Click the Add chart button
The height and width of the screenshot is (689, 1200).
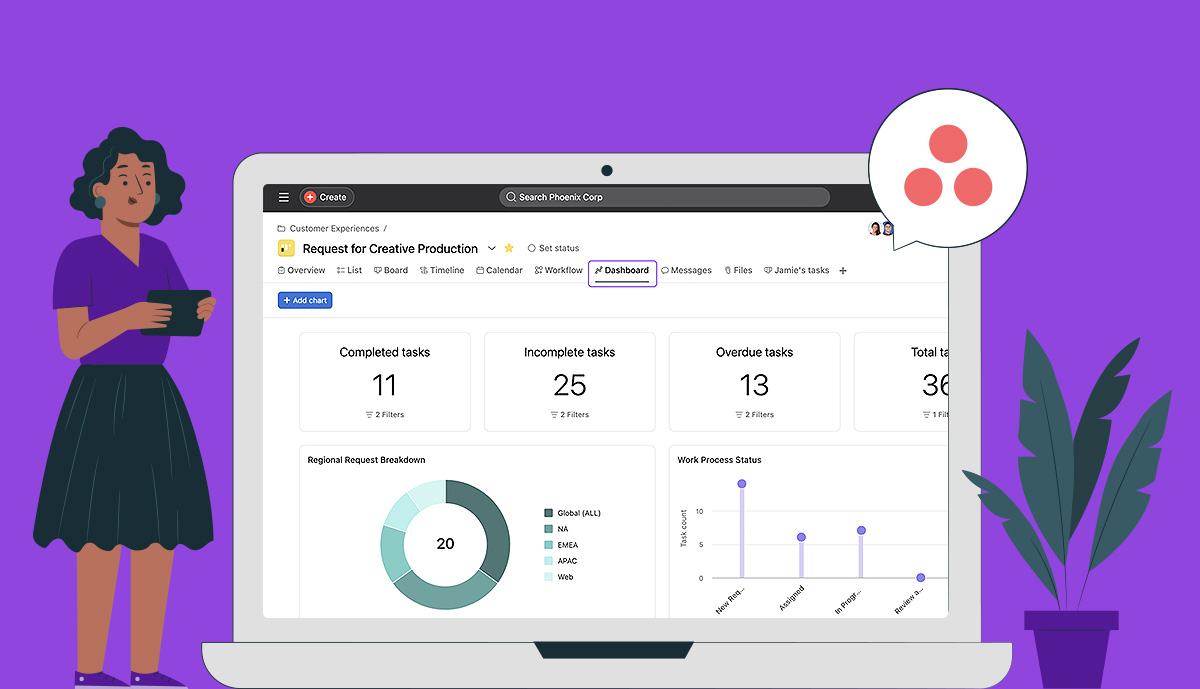point(304,299)
